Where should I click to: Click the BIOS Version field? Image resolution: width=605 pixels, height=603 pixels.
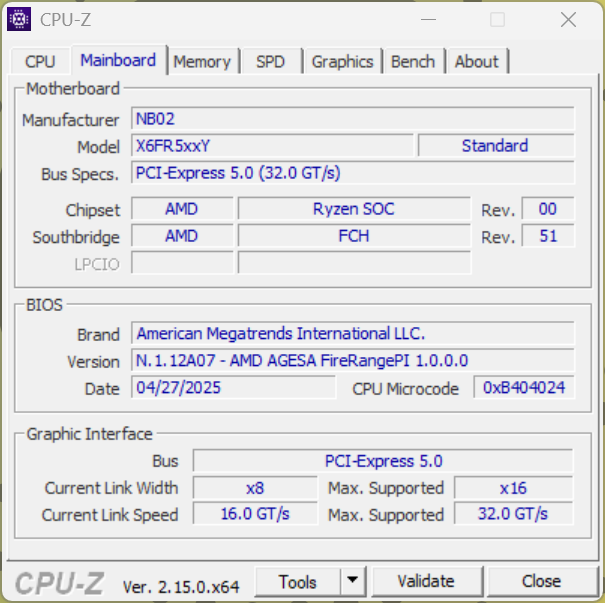tap(352, 360)
